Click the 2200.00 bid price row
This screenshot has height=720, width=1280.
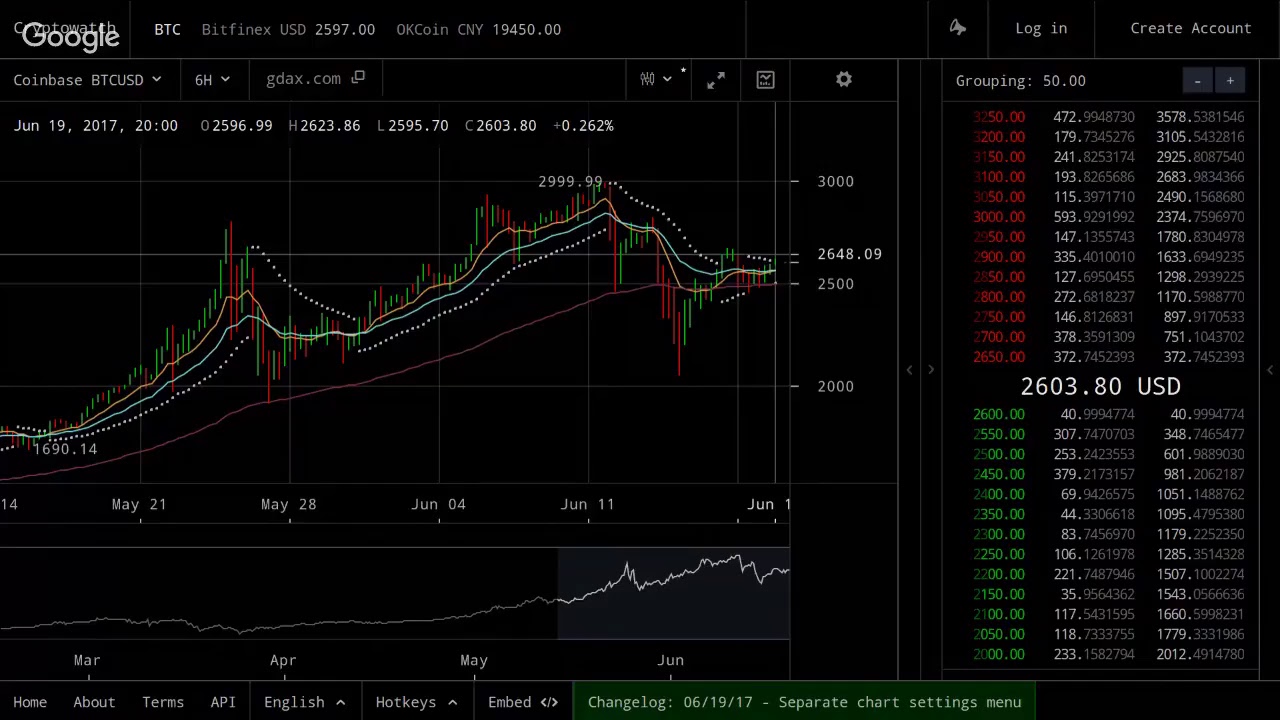[1108, 574]
